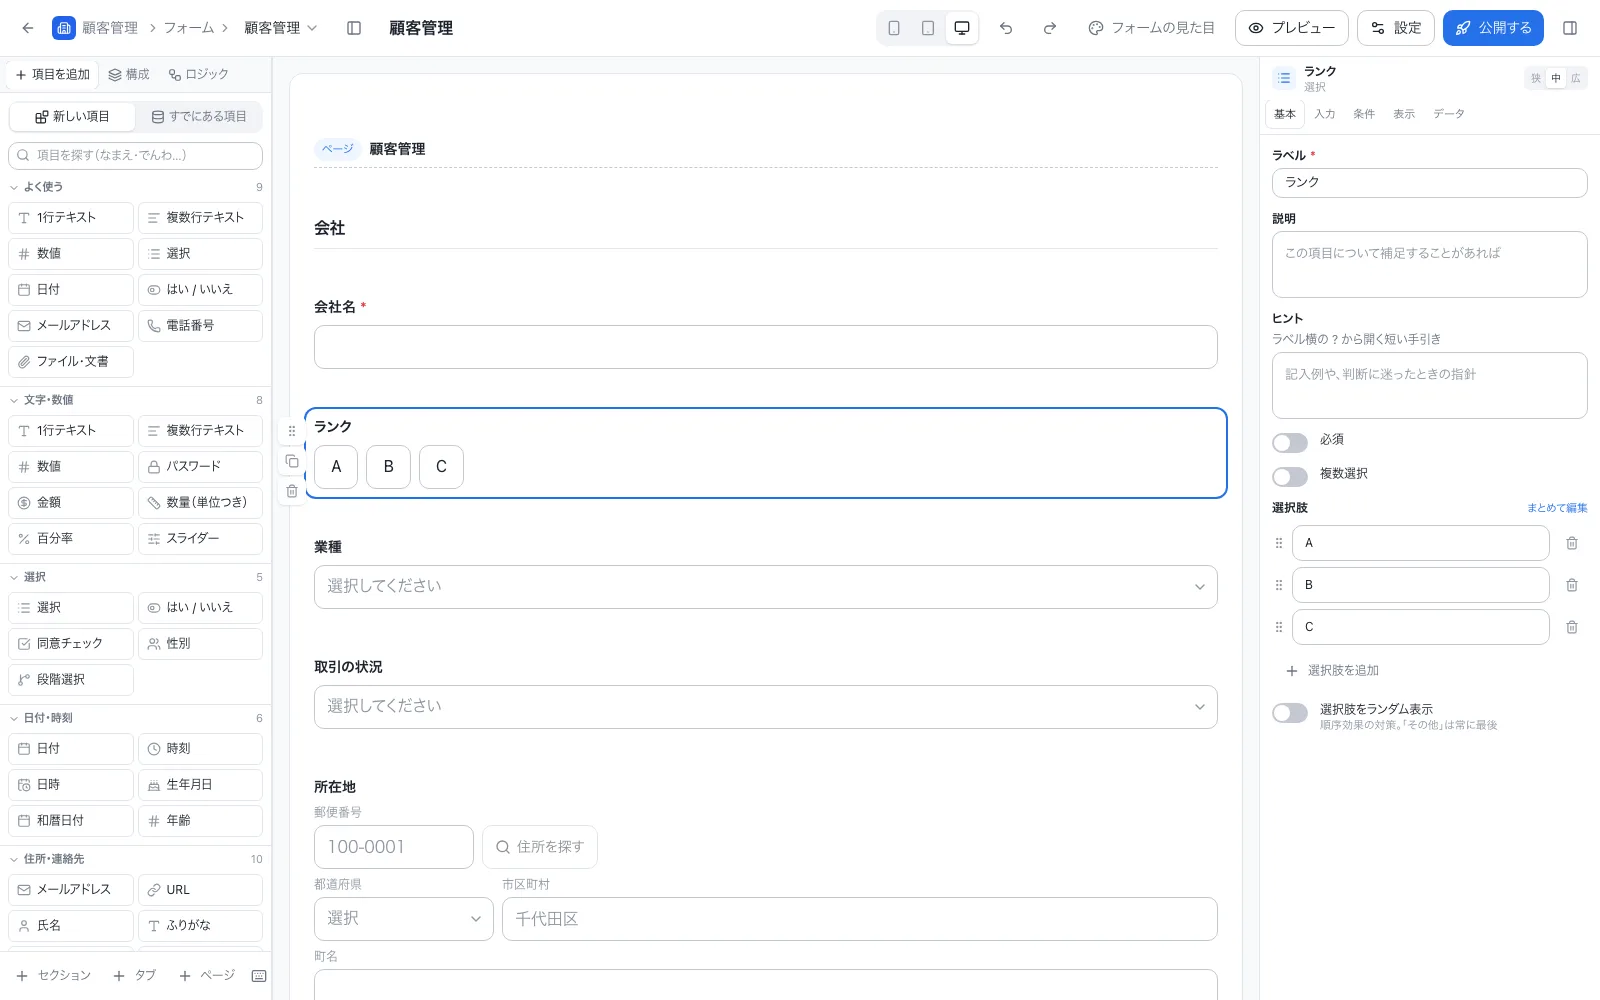Click the back arrow icon

pos(27,28)
